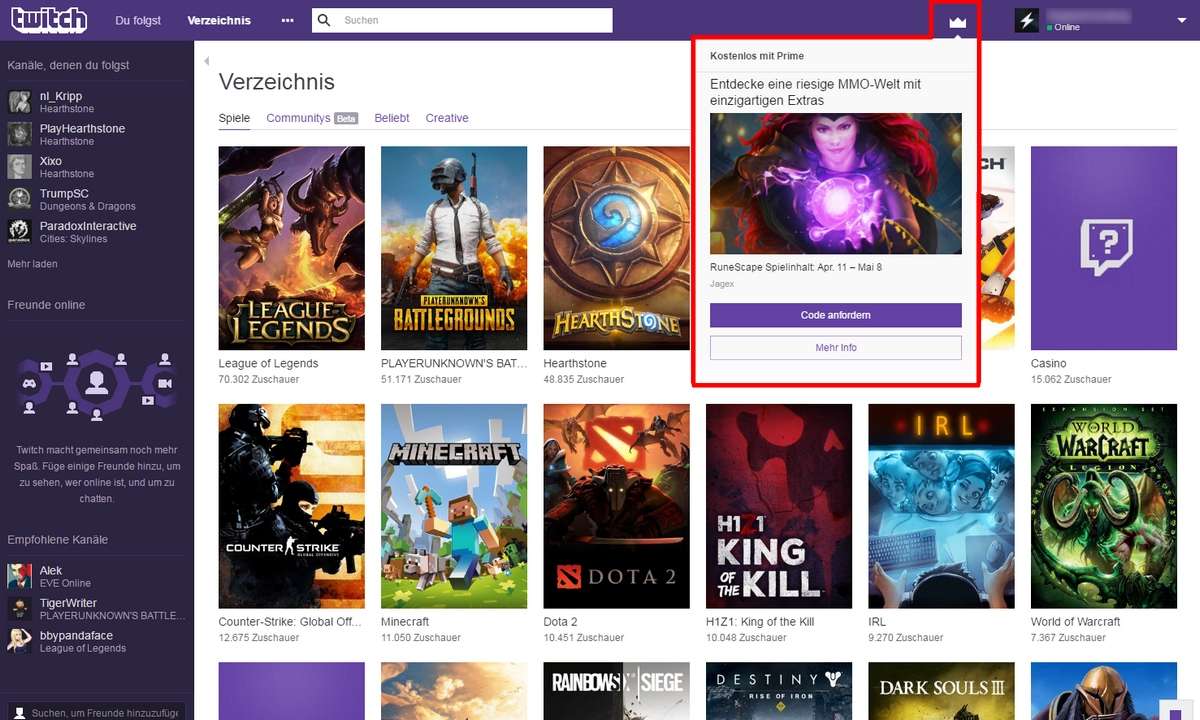Click the Code anfordern button

click(x=836, y=315)
